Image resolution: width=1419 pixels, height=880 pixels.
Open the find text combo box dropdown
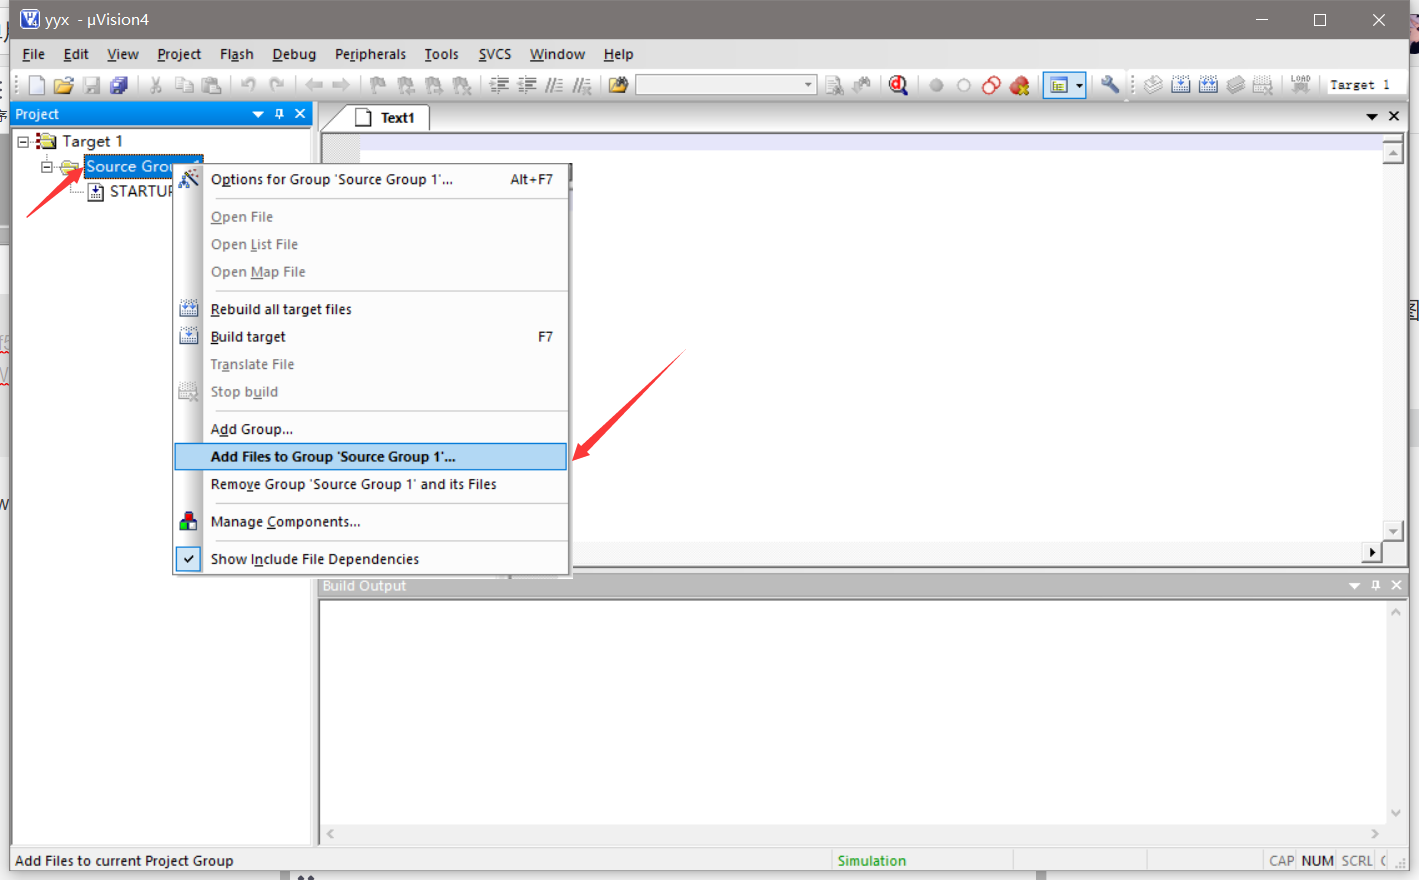click(x=808, y=85)
